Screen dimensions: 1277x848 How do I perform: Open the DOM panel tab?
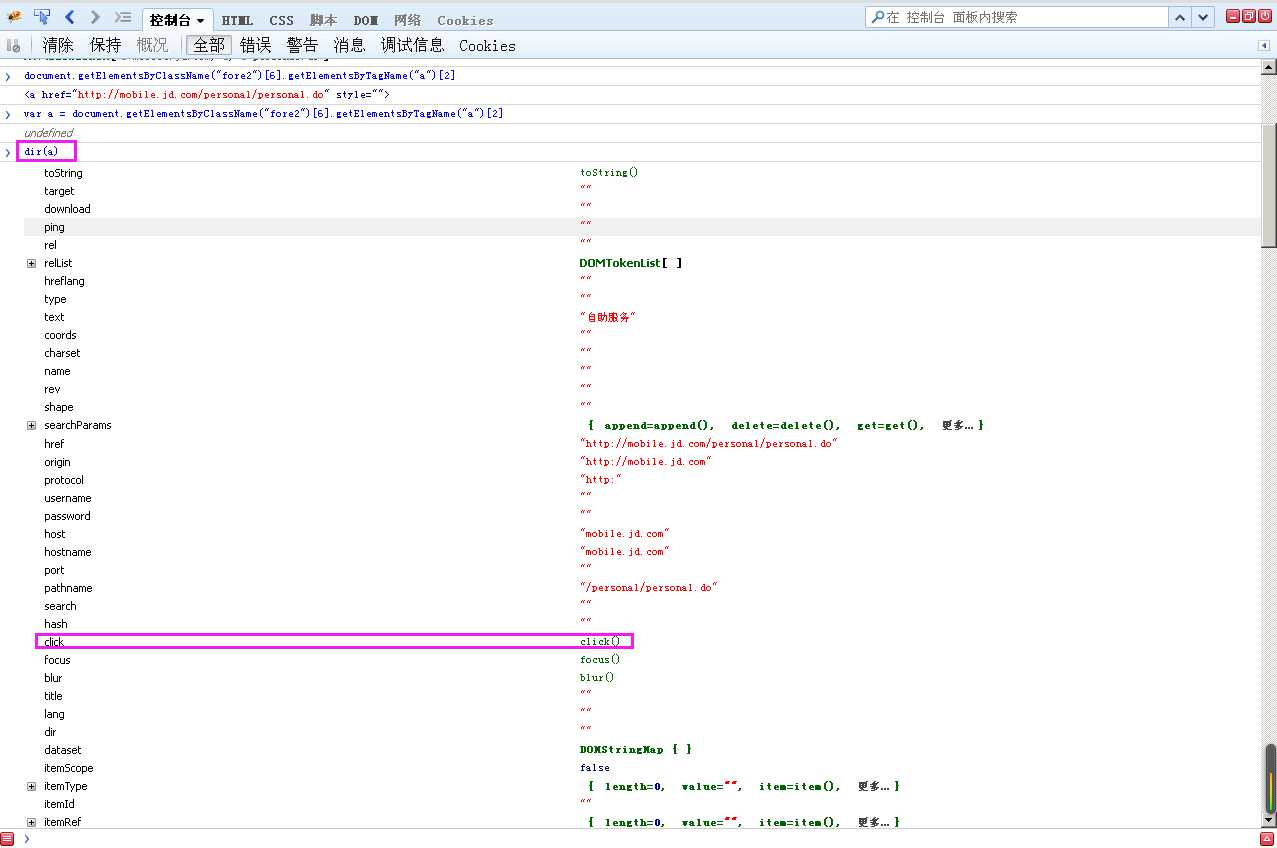365,20
